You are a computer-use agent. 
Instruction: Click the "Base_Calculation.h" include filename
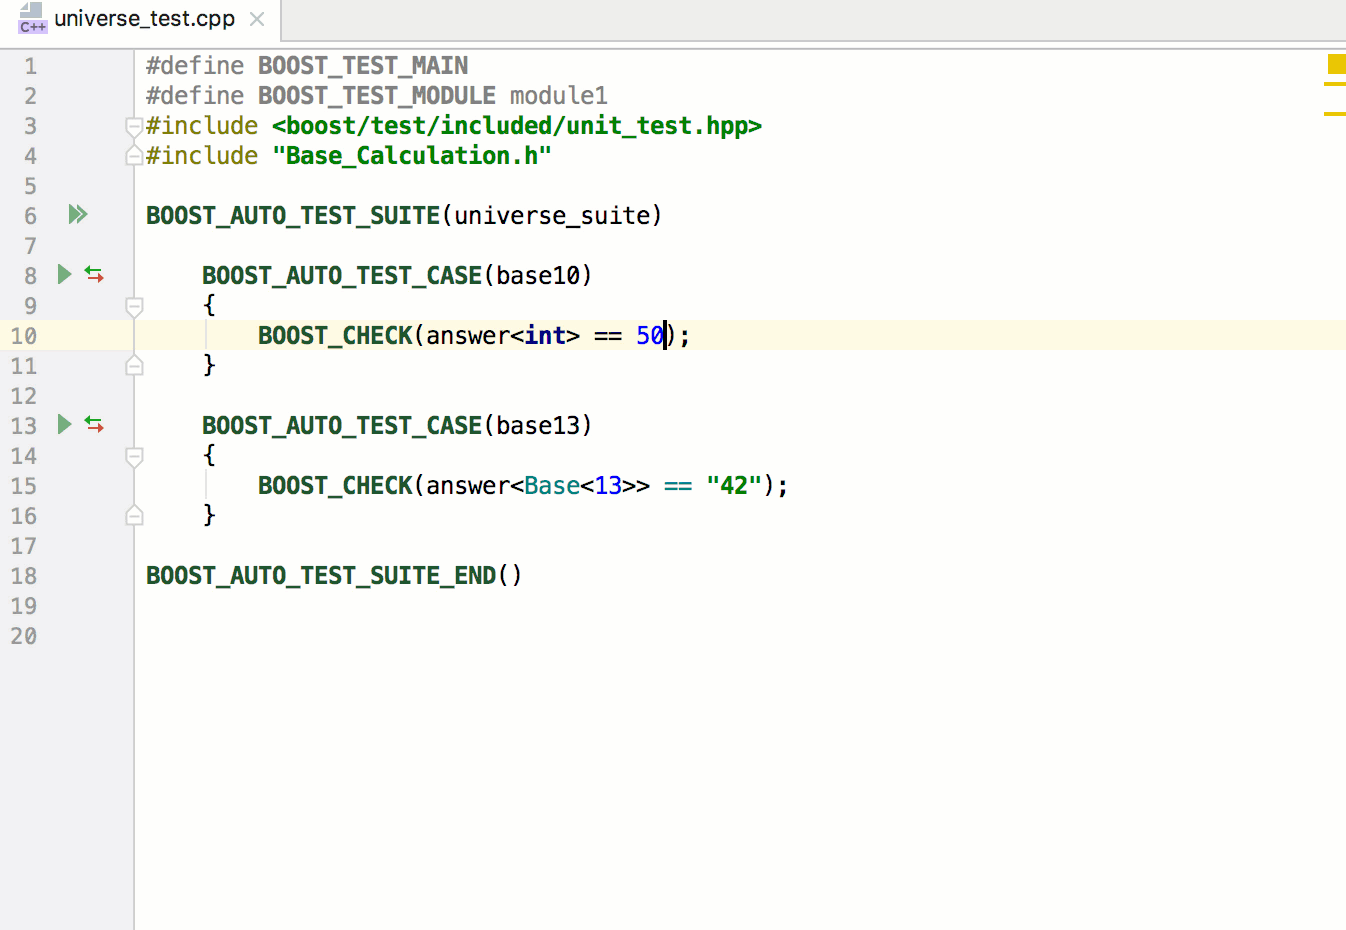coord(411,156)
